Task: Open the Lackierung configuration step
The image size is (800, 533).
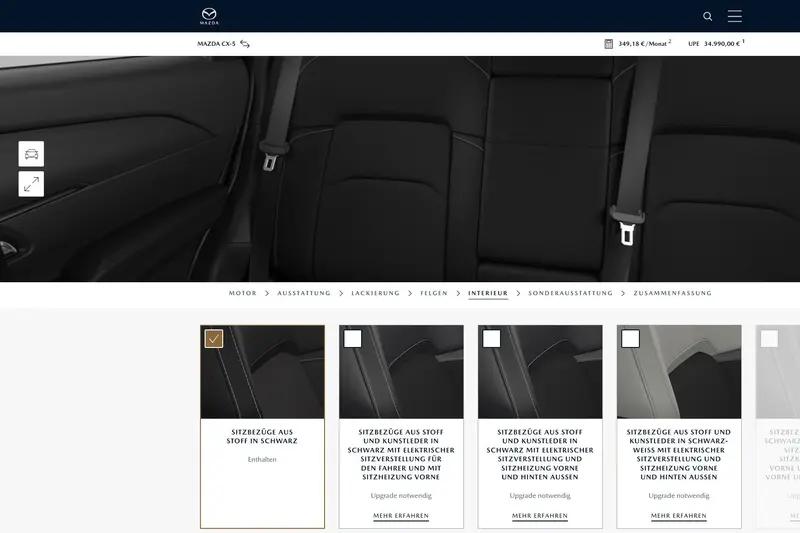Action: coord(375,294)
